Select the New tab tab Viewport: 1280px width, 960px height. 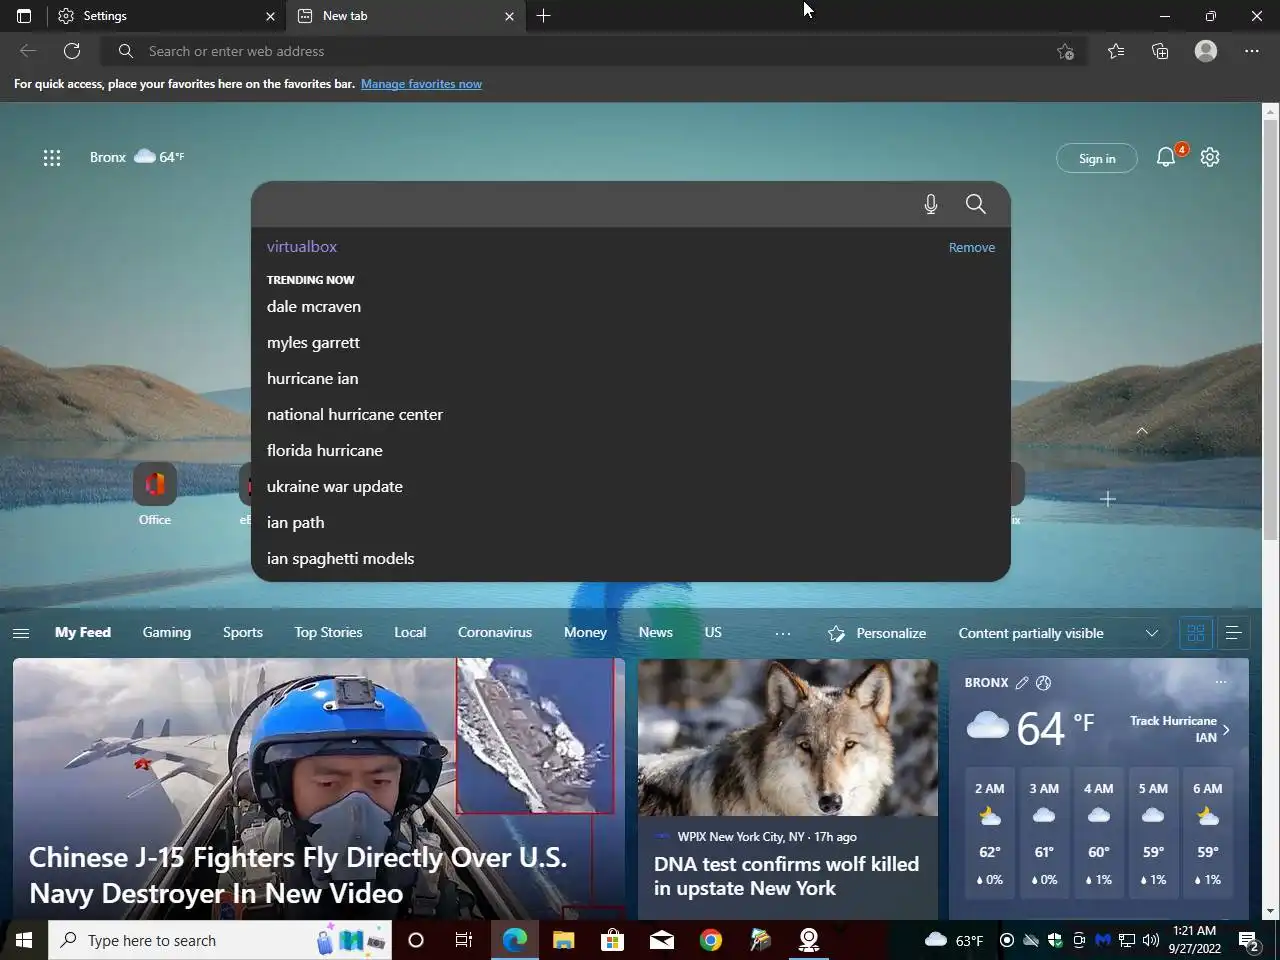(x=406, y=16)
